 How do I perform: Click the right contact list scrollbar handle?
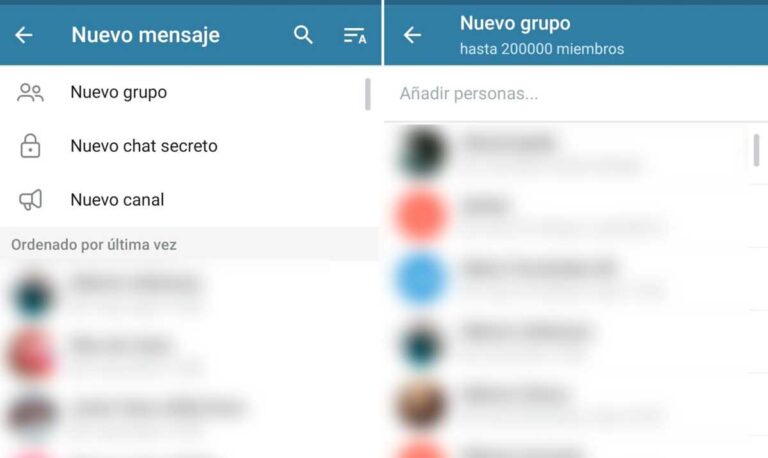[757, 150]
